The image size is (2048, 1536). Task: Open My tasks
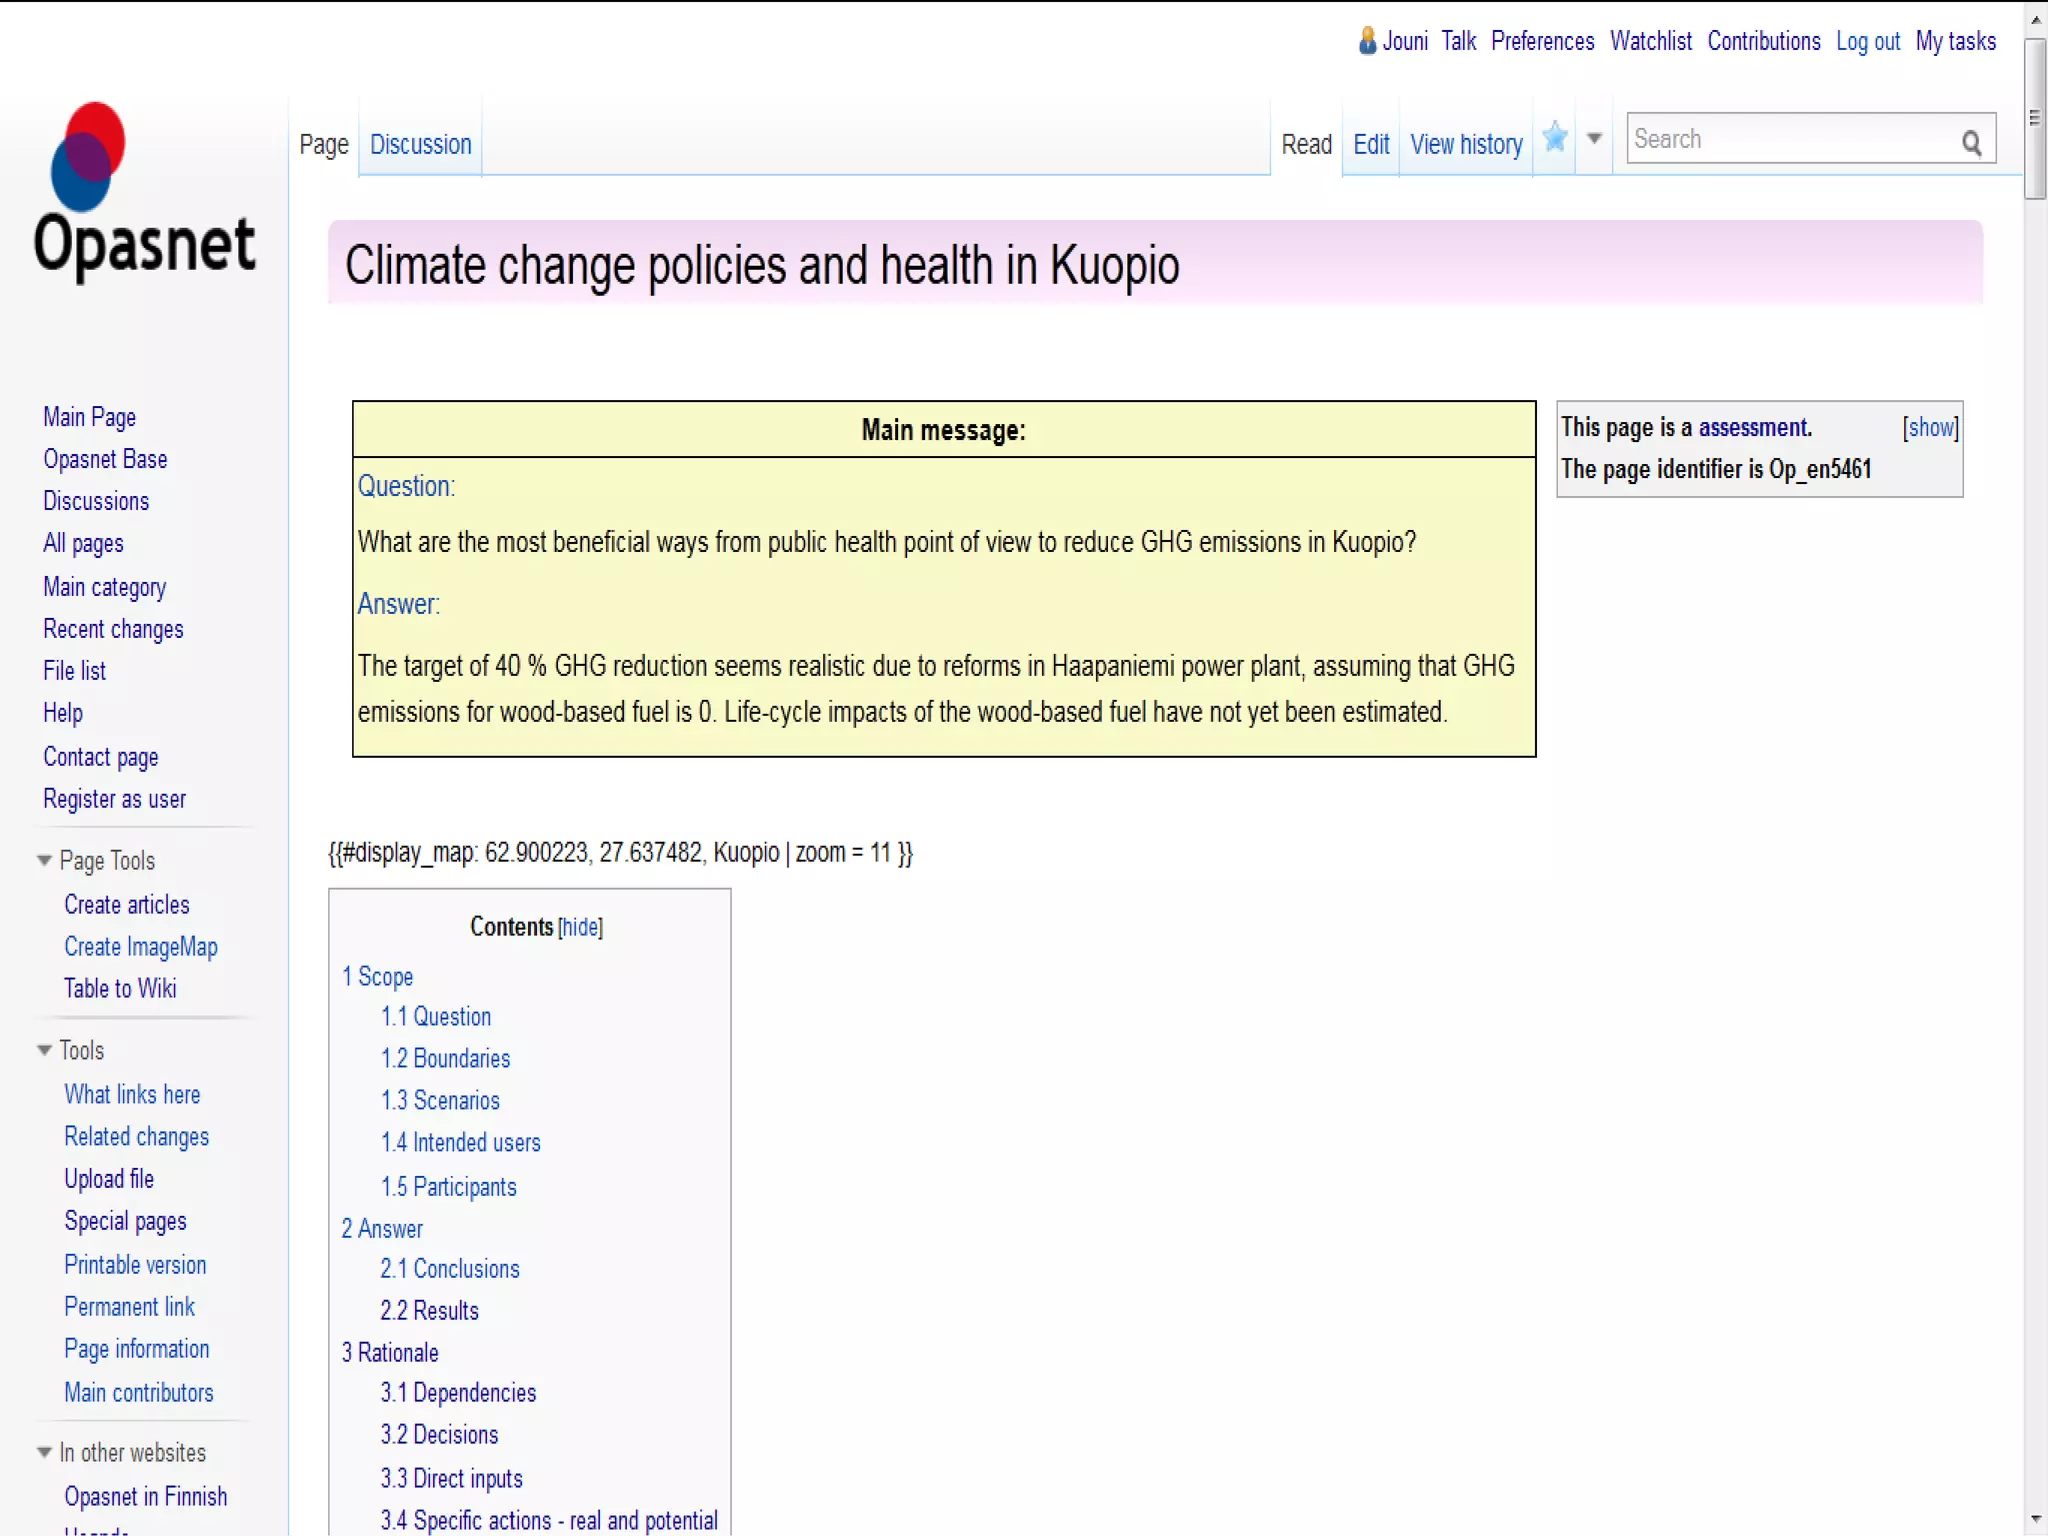(1956, 41)
